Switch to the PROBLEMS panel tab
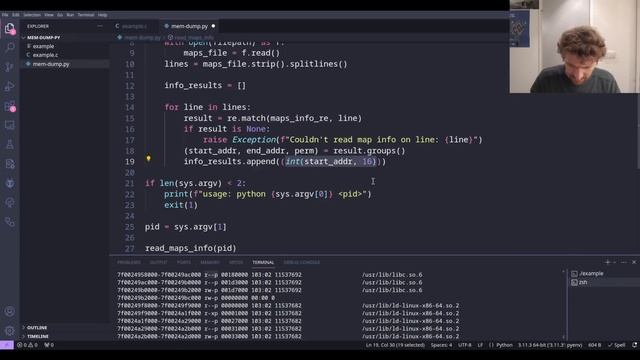Viewport: 640px width, 360px height. (129, 262)
